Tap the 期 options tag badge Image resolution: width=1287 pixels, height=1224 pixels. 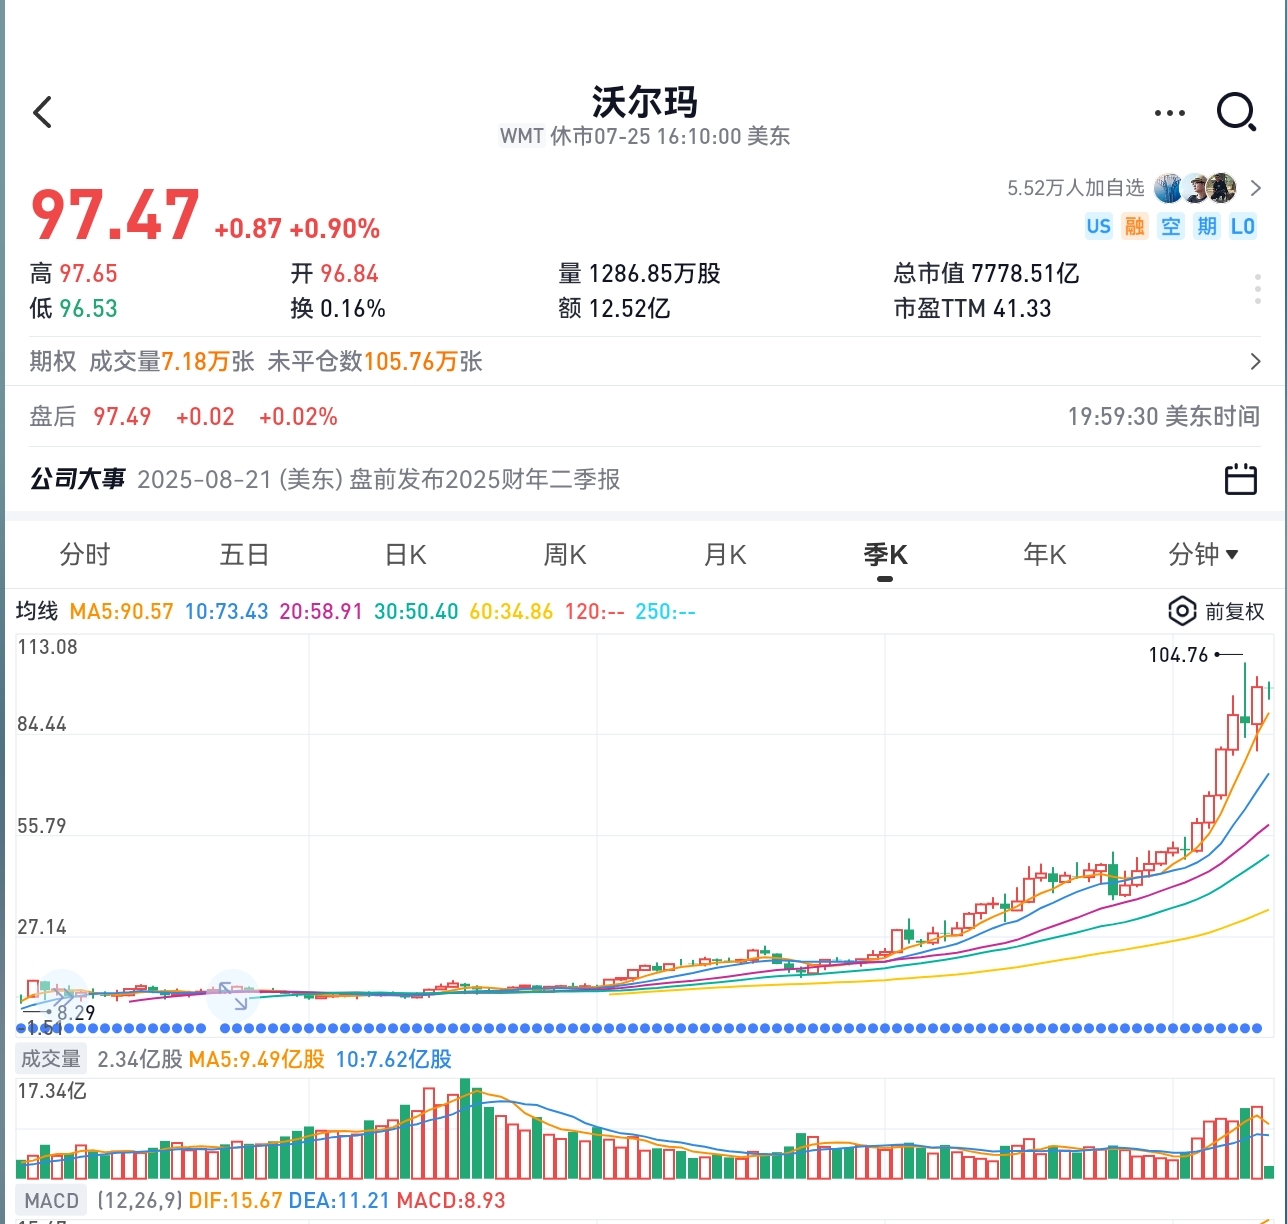point(1207,226)
